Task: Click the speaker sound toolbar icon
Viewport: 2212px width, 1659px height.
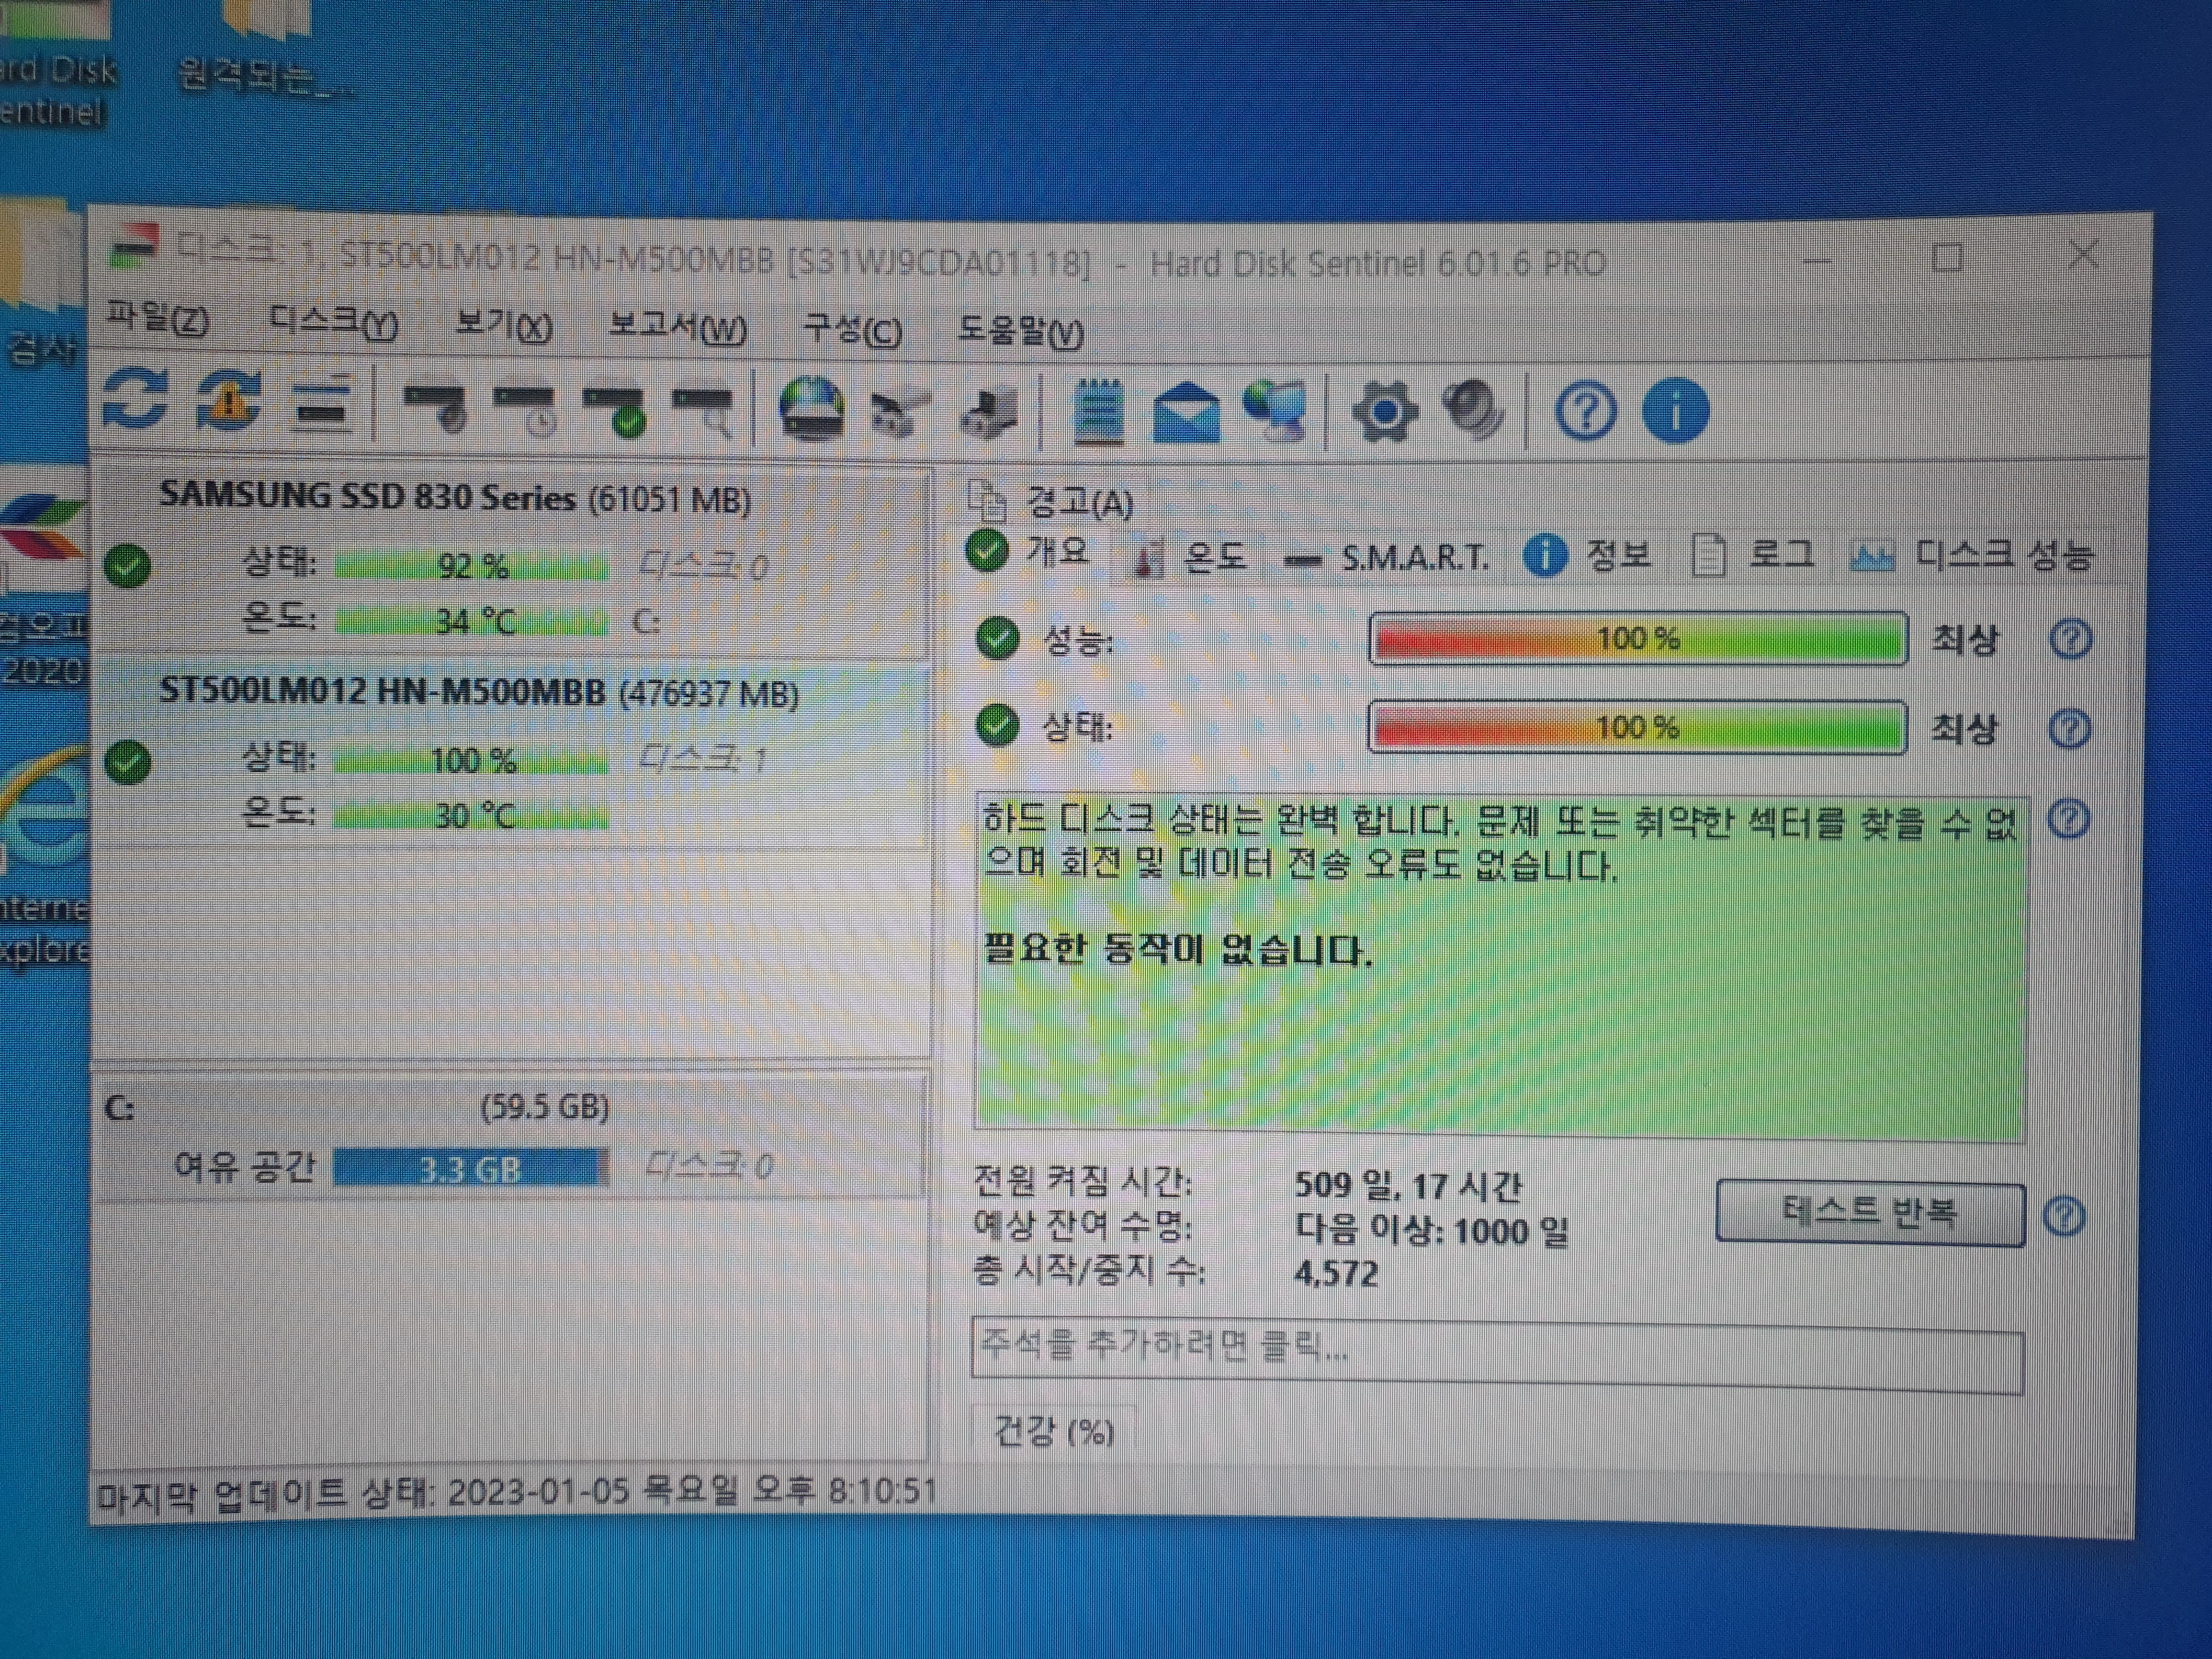Action: [x=1473, y=410]
